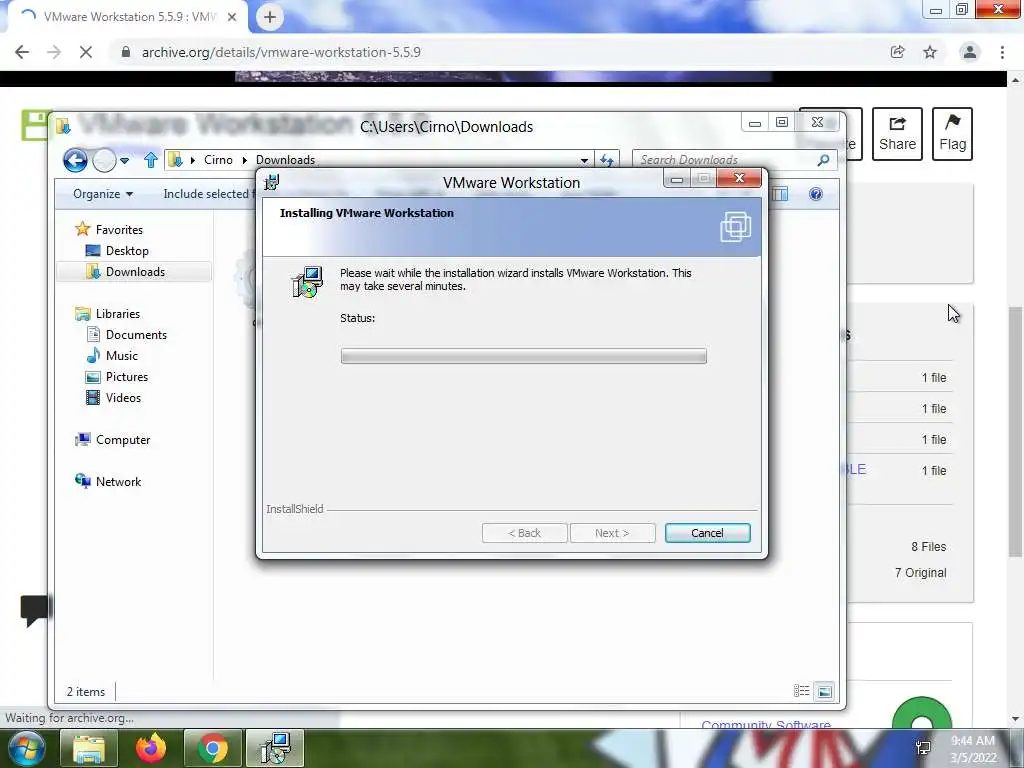Click the Share button on archive.org
Image resolution: width=1024 pixels, height=768 pixels.
tap(897, 134)
